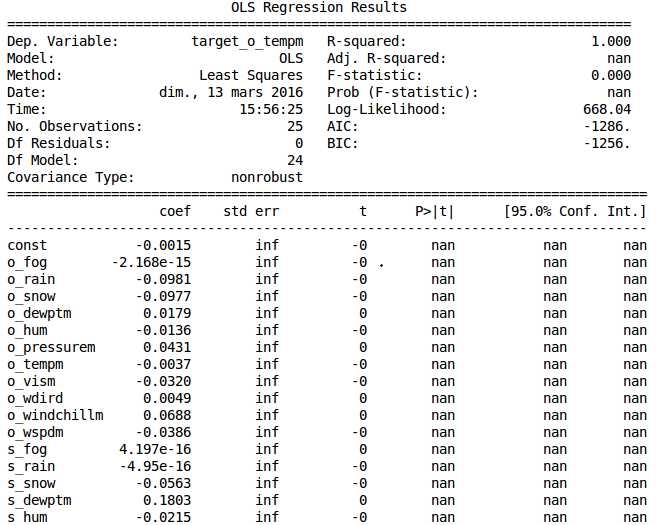Click the F-statistic value 0.000
The image size is (658, 525).
(611, 76)
